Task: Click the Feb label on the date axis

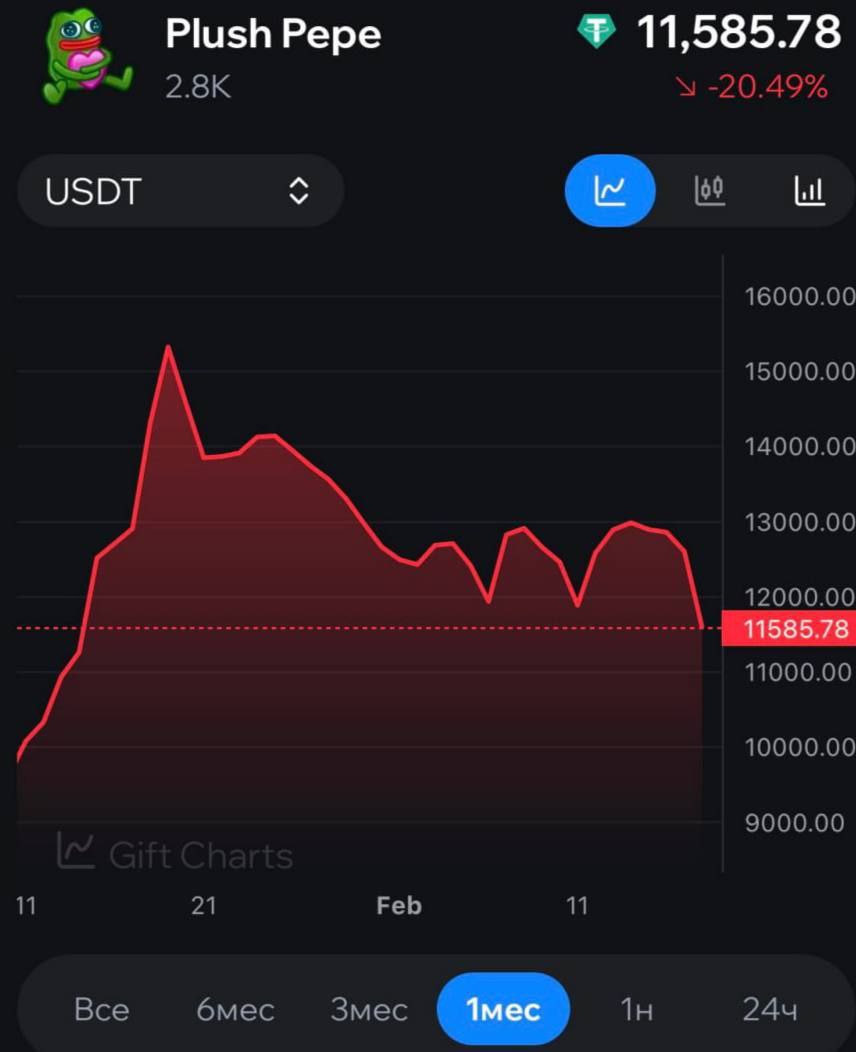Action: 399,906
